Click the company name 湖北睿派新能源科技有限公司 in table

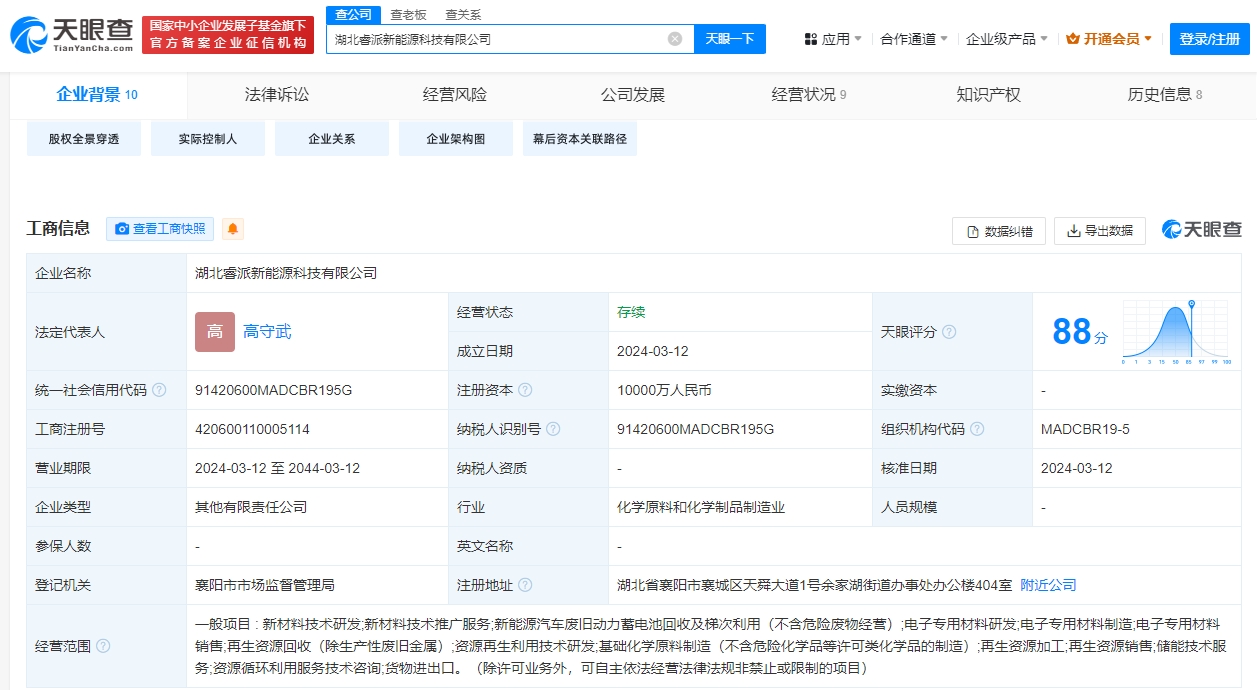point(286,273)
